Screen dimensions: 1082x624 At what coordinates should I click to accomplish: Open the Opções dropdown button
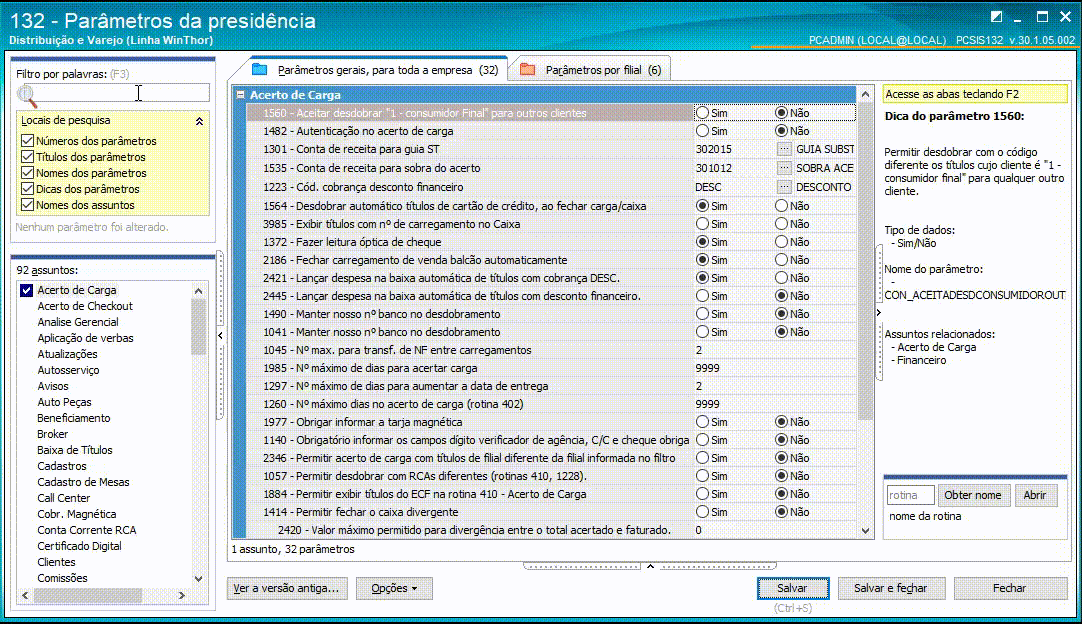[394, 588]
